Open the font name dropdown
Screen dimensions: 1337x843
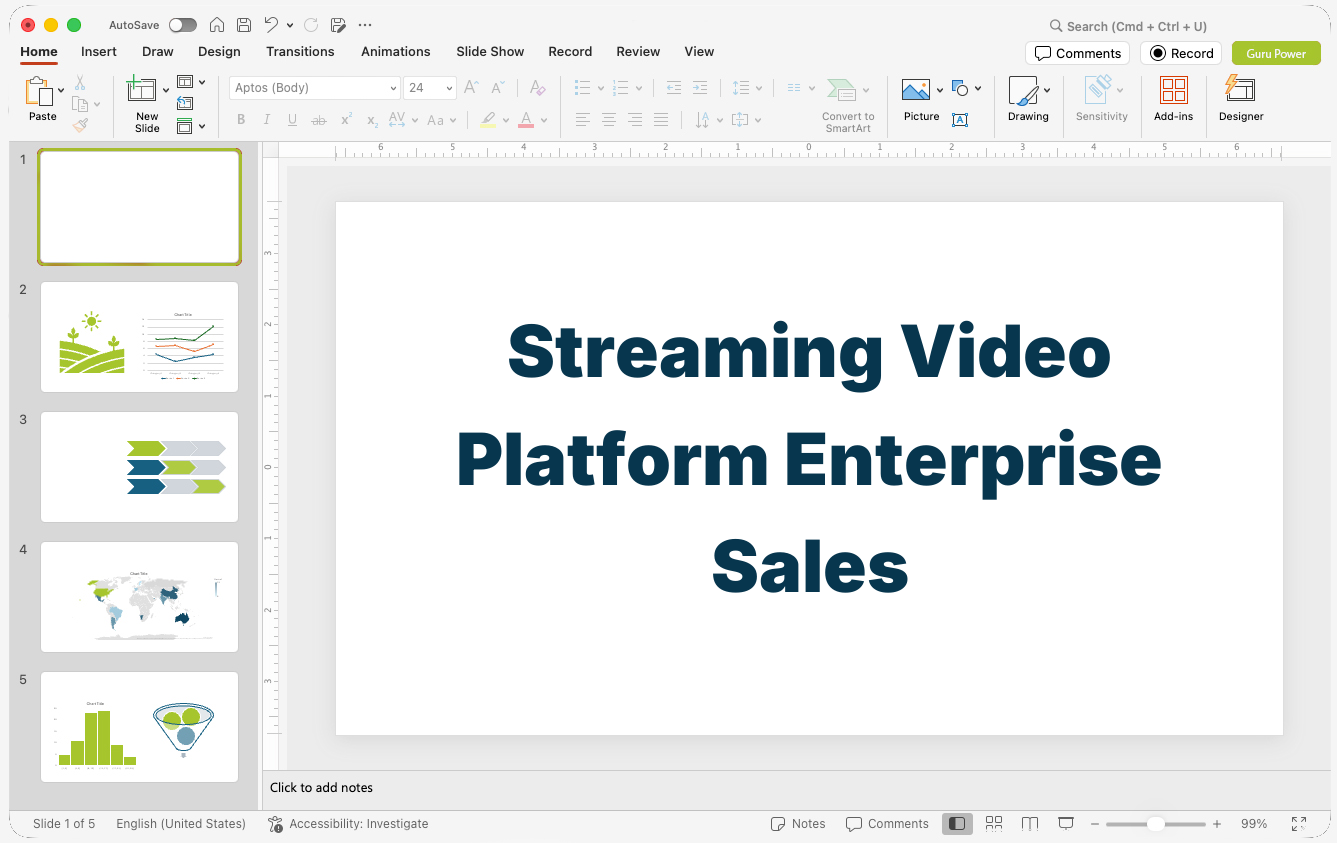[393, 88]
